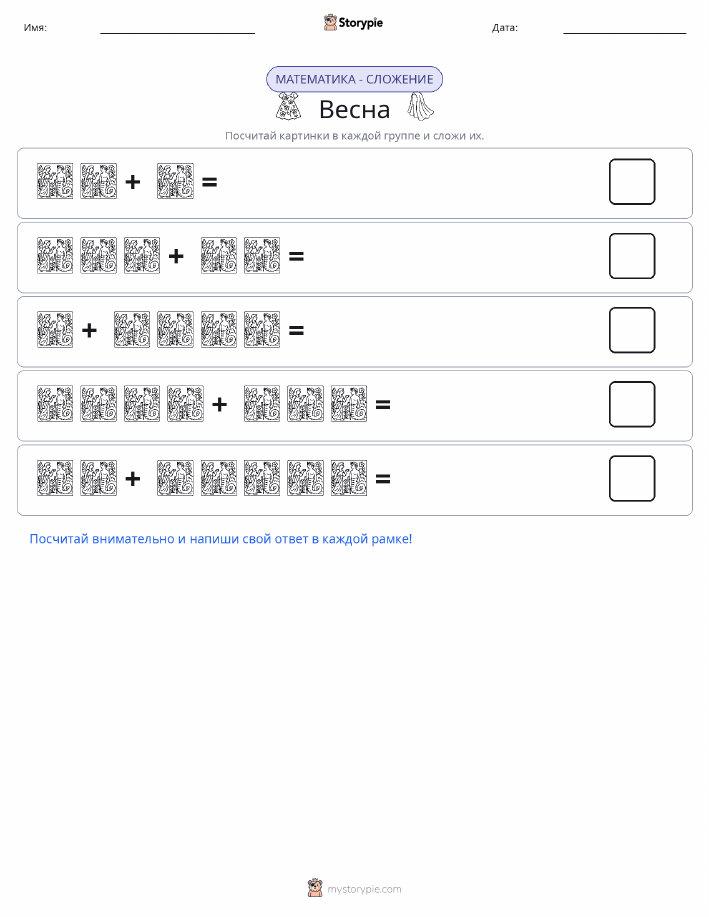Click the МАТЕМАТИКА - СЛОЖЕНИЕ badge
This screenshot has width=709, height=917.
pos(354,80)
